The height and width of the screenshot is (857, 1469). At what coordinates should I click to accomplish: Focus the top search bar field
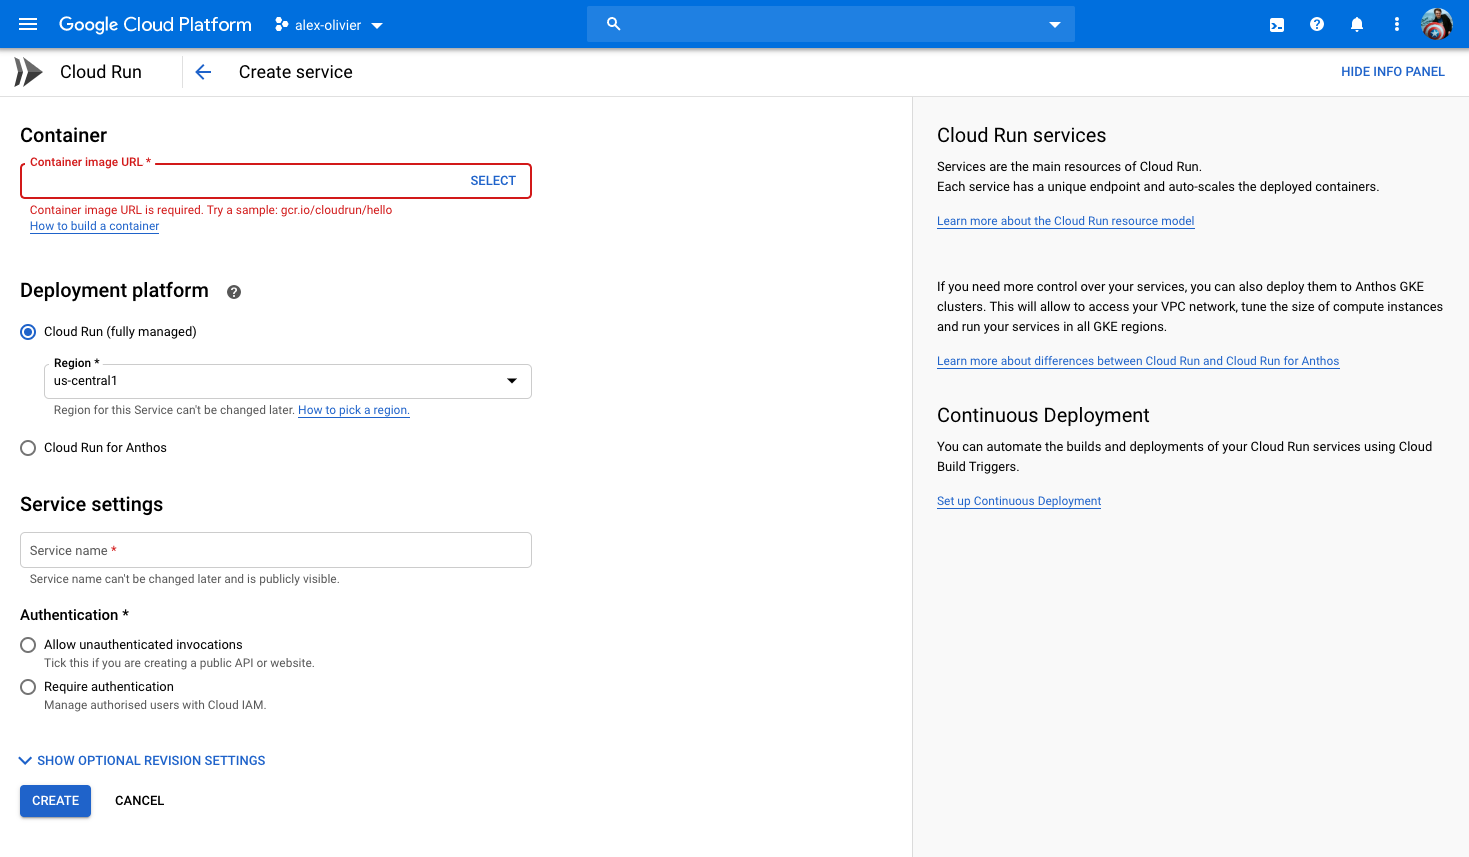831,24
